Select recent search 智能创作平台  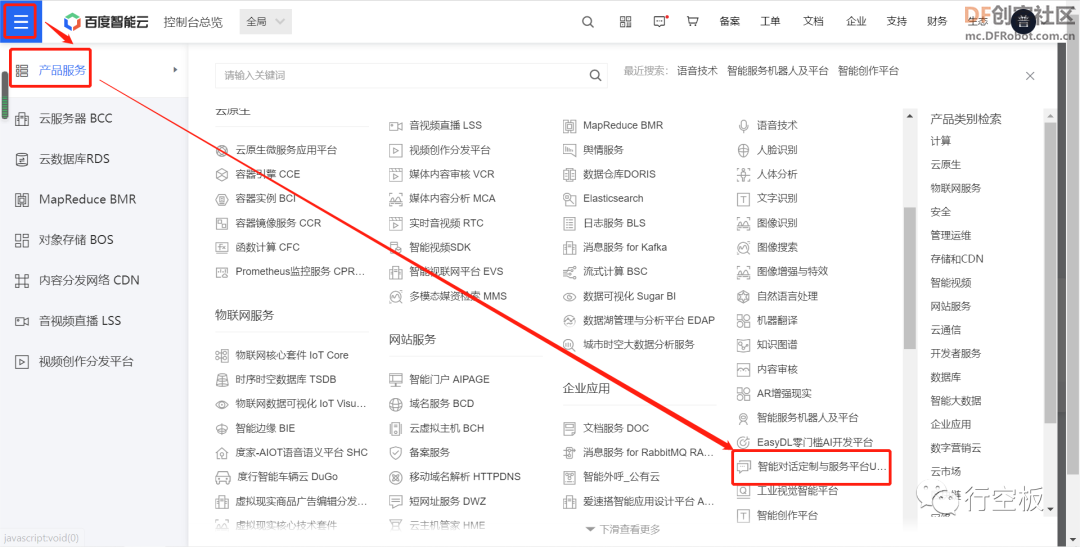tap(868, 70)
